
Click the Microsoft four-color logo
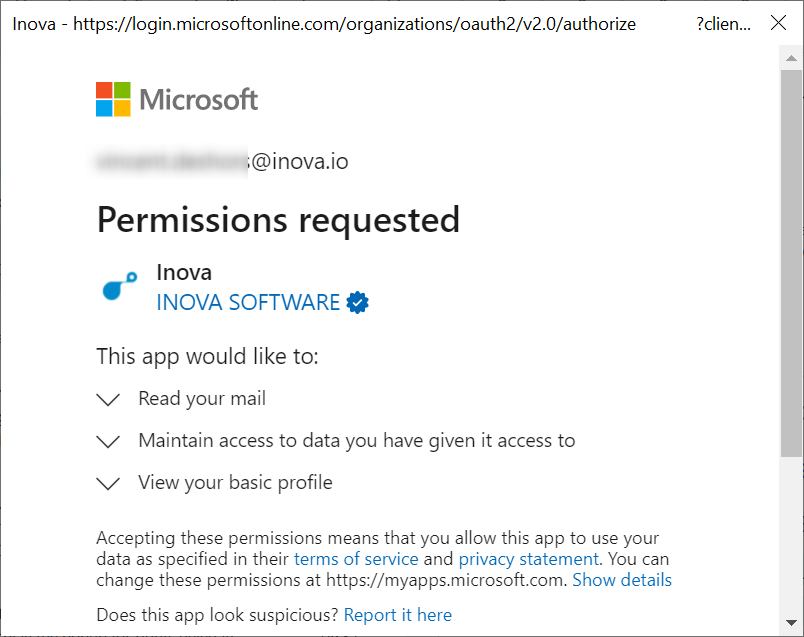coord(113,99)
